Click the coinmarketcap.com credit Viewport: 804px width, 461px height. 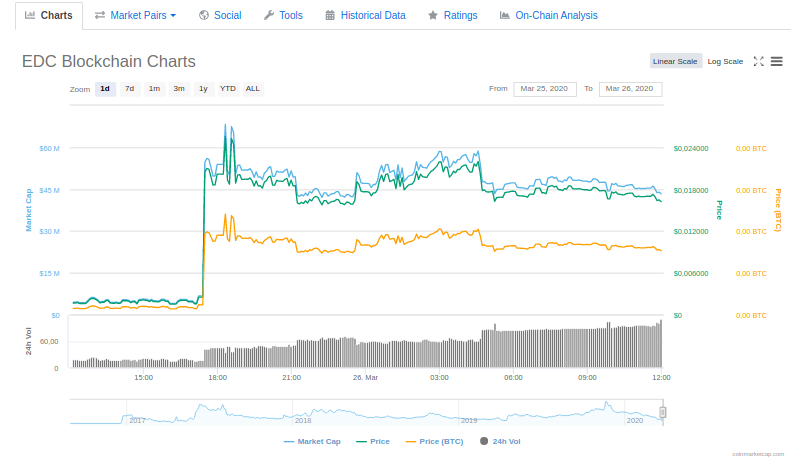tap(758, 454)
